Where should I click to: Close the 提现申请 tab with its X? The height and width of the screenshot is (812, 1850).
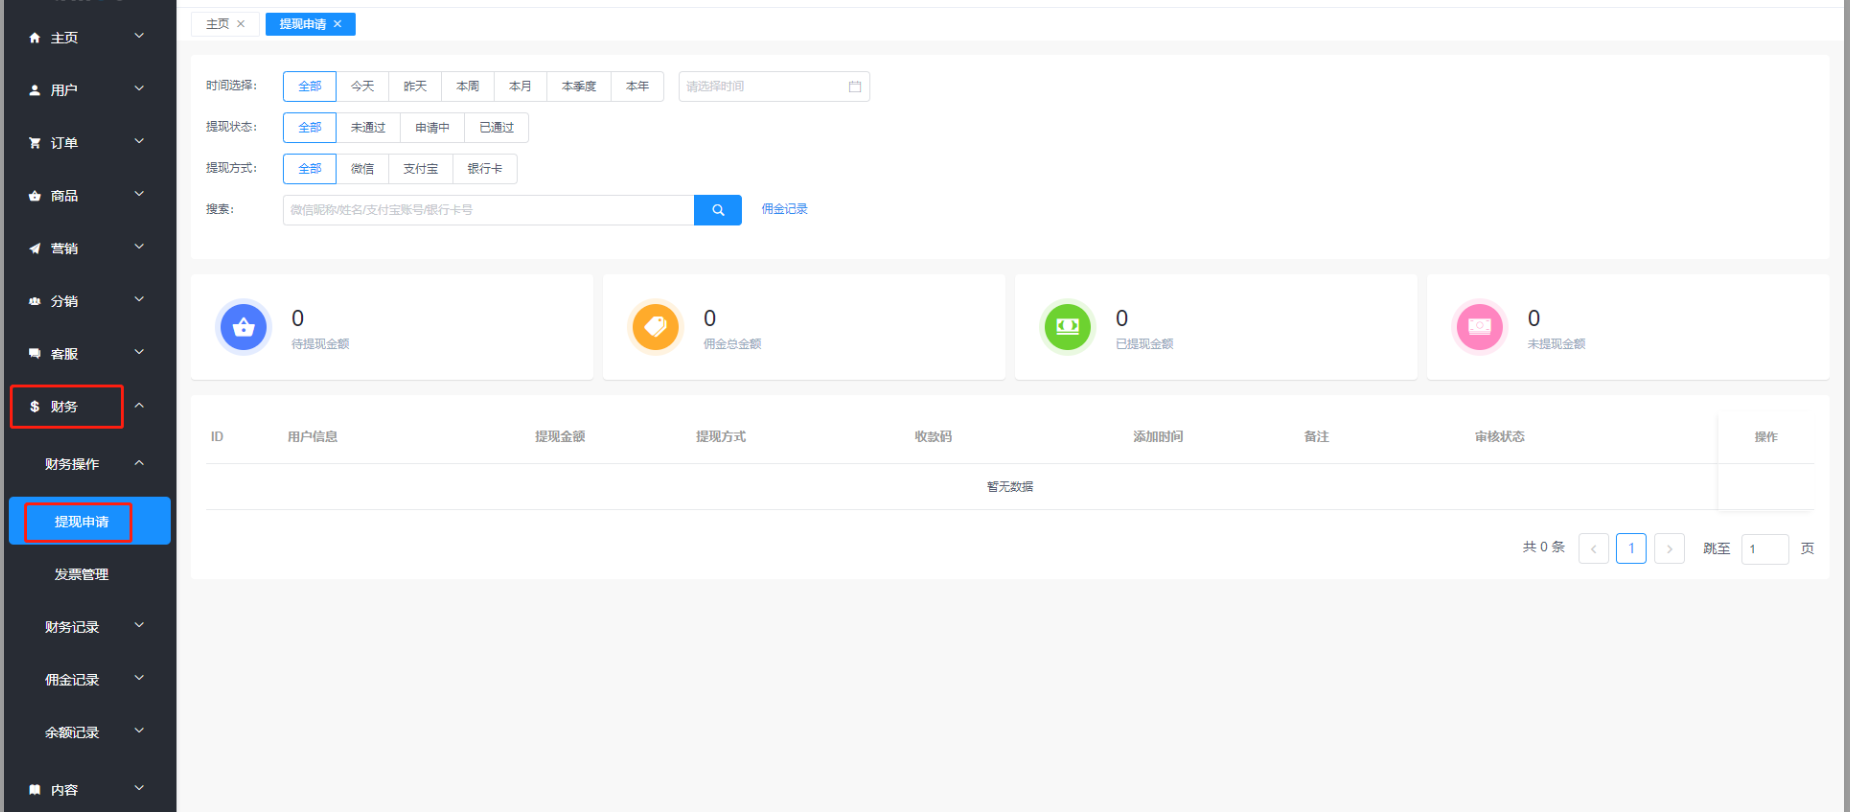[x=338, y=24]
